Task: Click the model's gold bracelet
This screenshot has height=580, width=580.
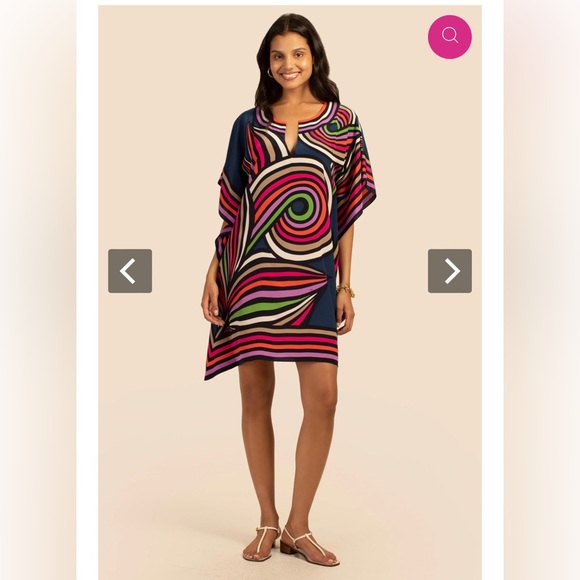Action: coord(346,290)
